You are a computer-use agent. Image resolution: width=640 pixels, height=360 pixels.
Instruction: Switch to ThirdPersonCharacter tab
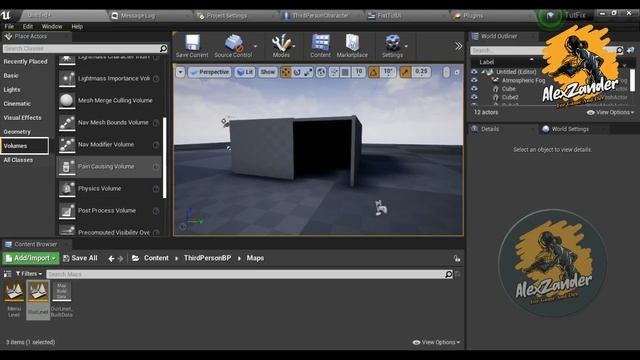coord(320,16)
